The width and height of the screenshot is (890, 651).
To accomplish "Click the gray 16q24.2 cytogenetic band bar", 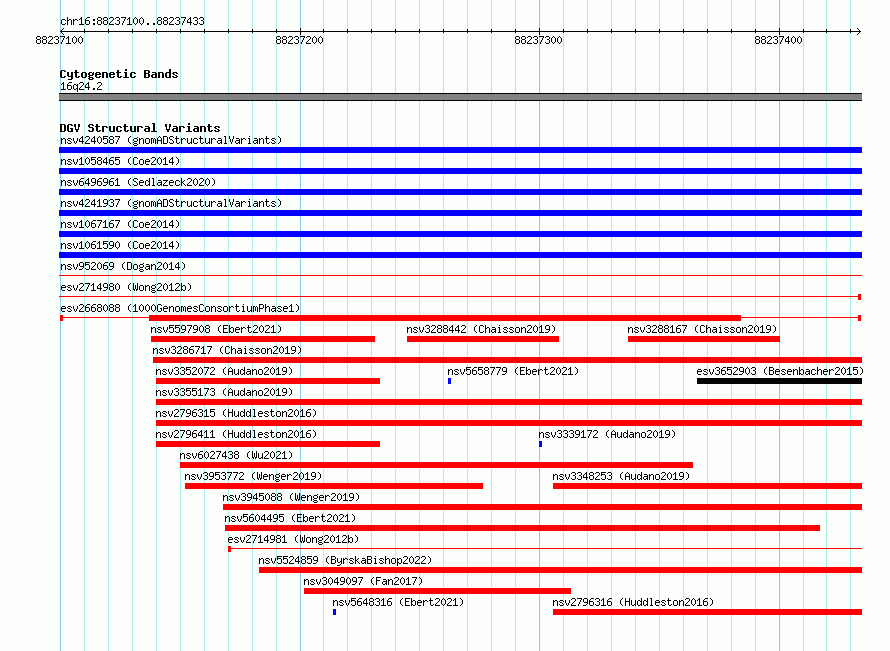I will coord(460,97).
